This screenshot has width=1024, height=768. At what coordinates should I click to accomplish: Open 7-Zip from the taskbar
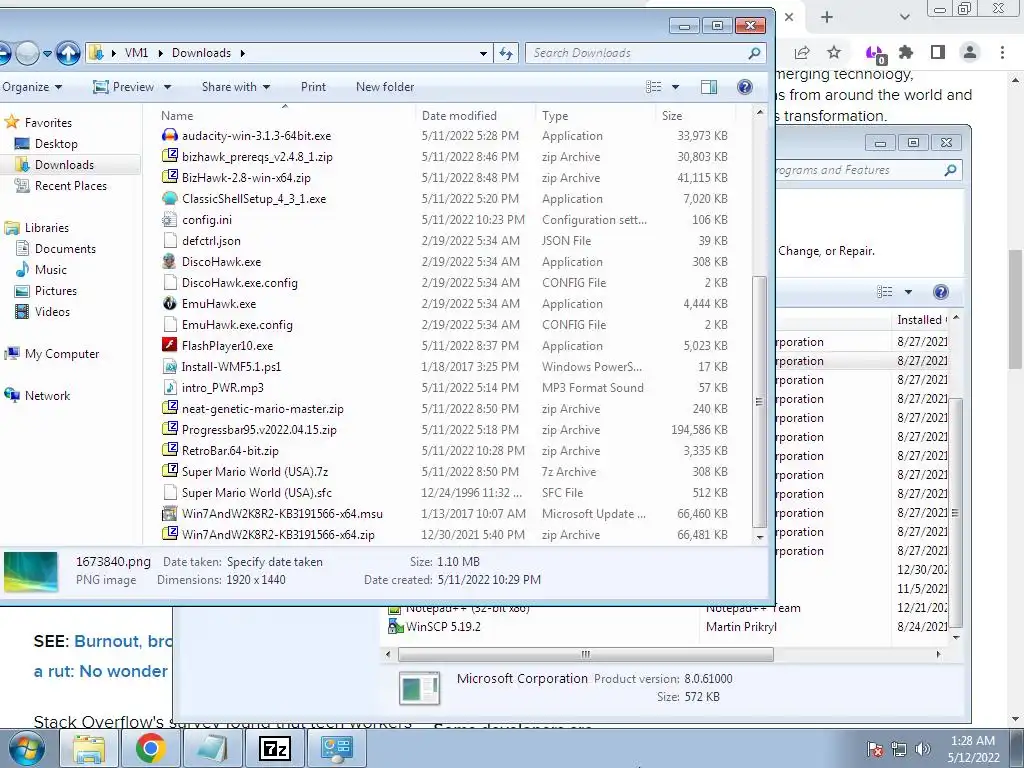click(274, 748)
